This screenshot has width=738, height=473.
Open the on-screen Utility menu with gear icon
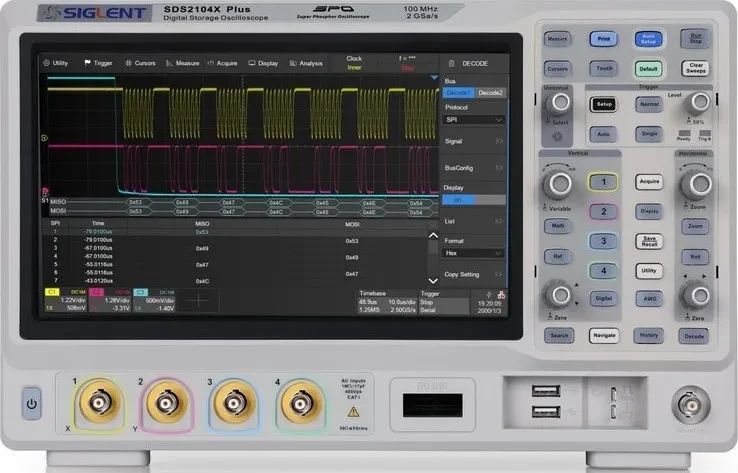[56, 63]
